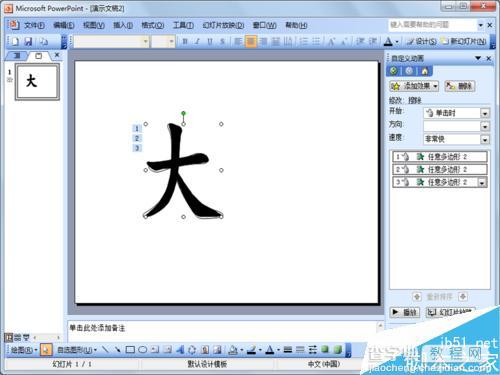Expand the 开始 (Start) dropdown
Viewport: 500px width, 375px height.
click(485, 113)
